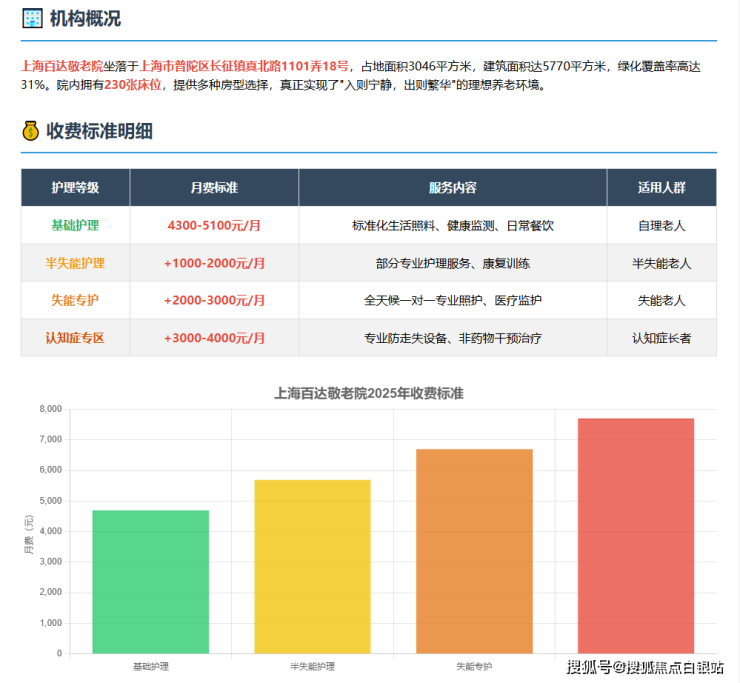This screenshot has height=683, width=740.
Task: Click the 半失能护理 table row label
Action: tap(75, 264)
